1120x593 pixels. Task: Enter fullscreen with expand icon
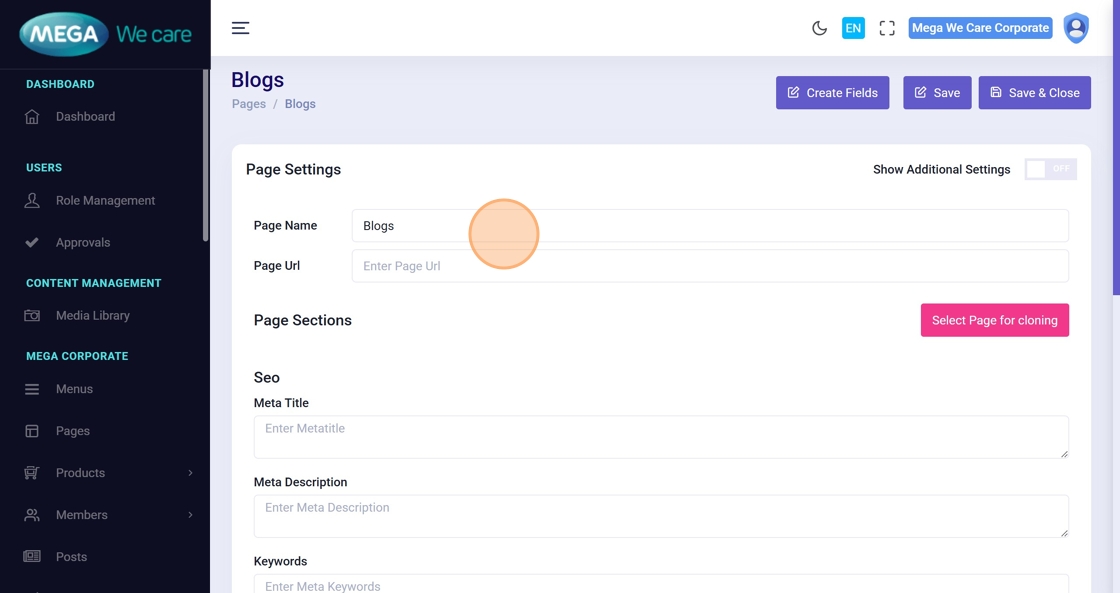[887, 28]
